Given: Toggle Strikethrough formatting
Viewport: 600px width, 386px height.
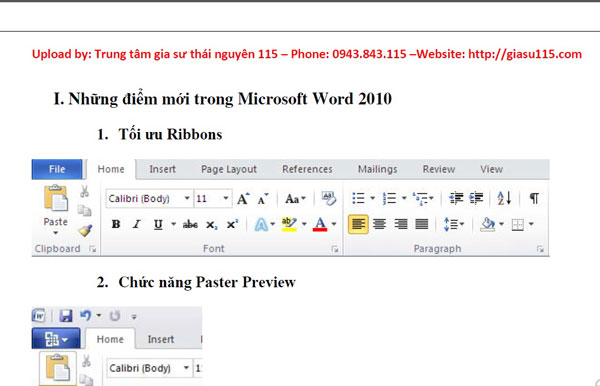Looking at the screenshot, I should tap(190, 225).
